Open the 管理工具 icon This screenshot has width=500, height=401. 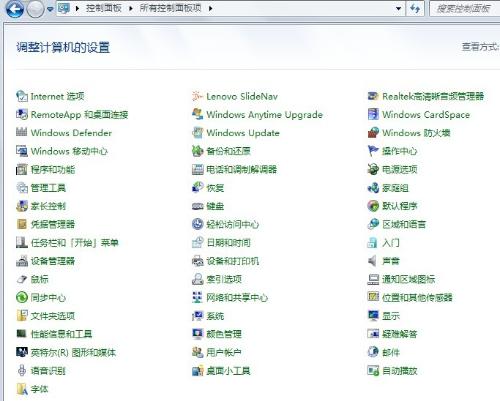22,188
